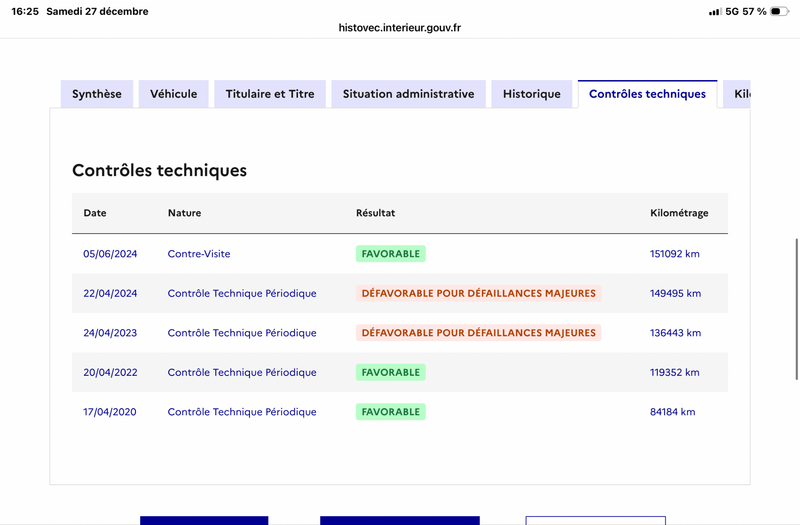Click the FAVORABLE badge for 05/06/2024

(x=390, y=254)
